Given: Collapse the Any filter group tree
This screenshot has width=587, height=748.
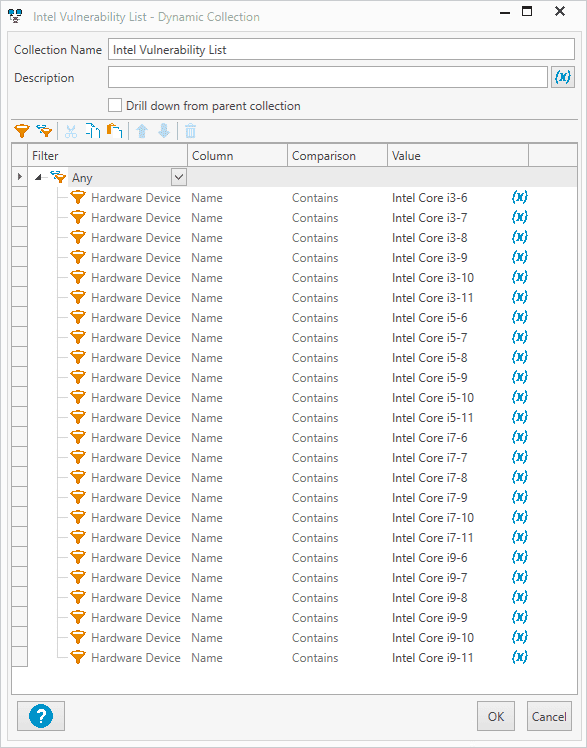Looking at the screenshot, I should (x=38, y=177).
